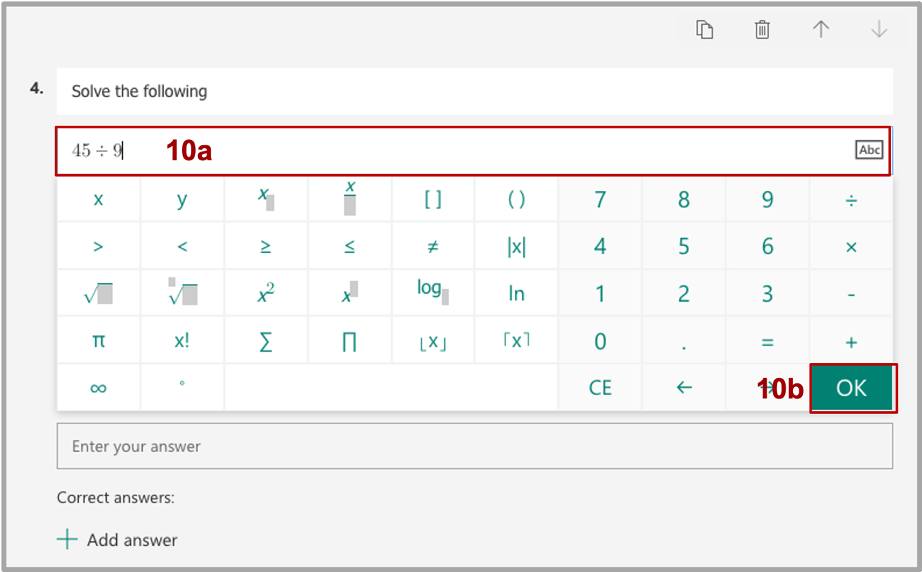Click the backspace left arrow key
Screen dimensions: 922x572
[684, 388]
